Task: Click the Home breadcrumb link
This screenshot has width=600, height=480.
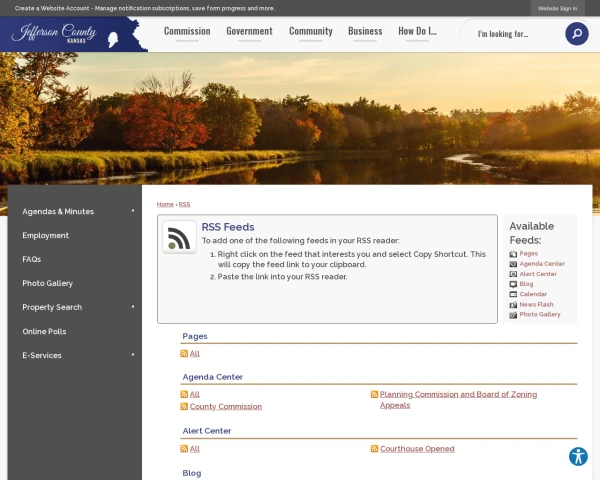Action: click(165, 204)
